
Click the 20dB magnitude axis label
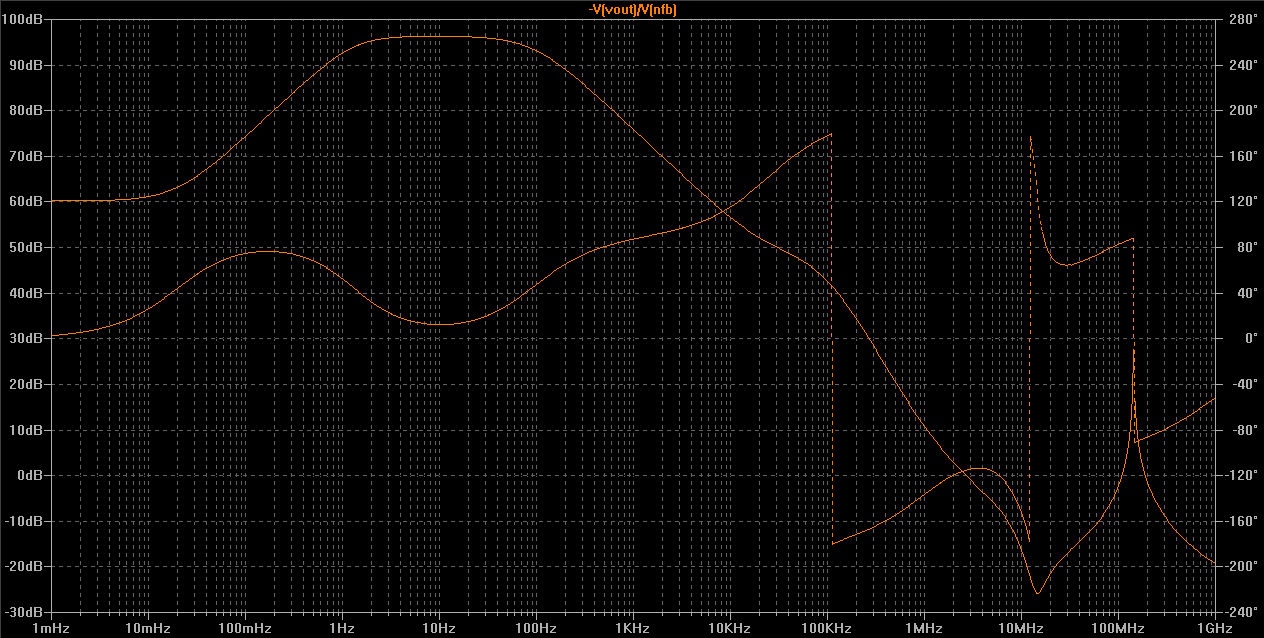coord(25,384)
